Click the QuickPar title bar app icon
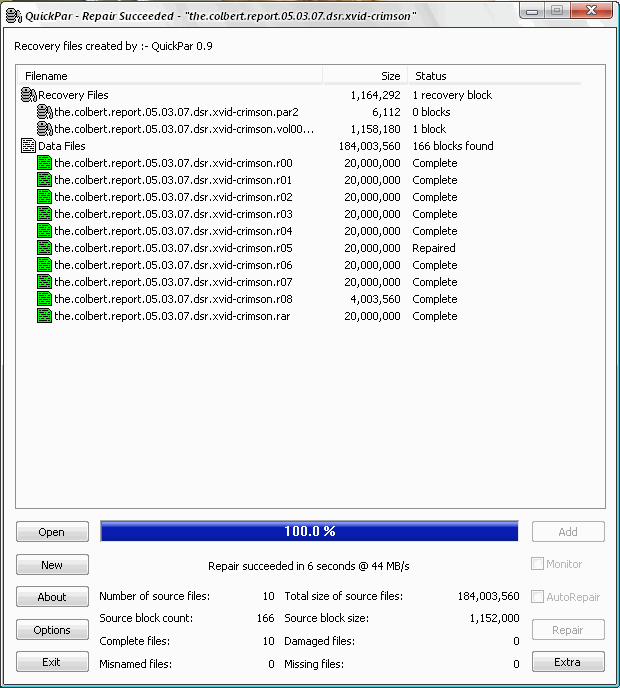This screenshot has height=688, width=620. [x=13, y=16]
